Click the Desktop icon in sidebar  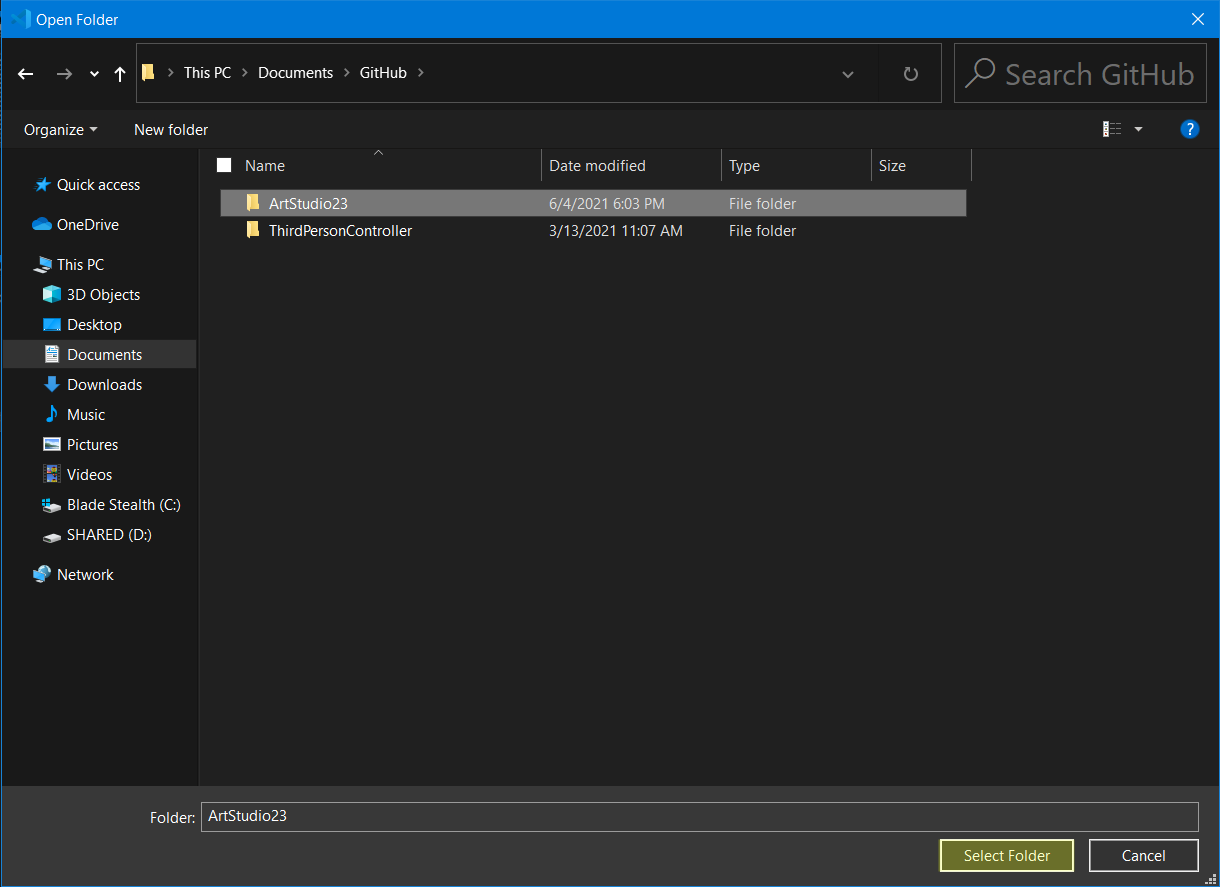pyautogui.click(x=52, y=324)
